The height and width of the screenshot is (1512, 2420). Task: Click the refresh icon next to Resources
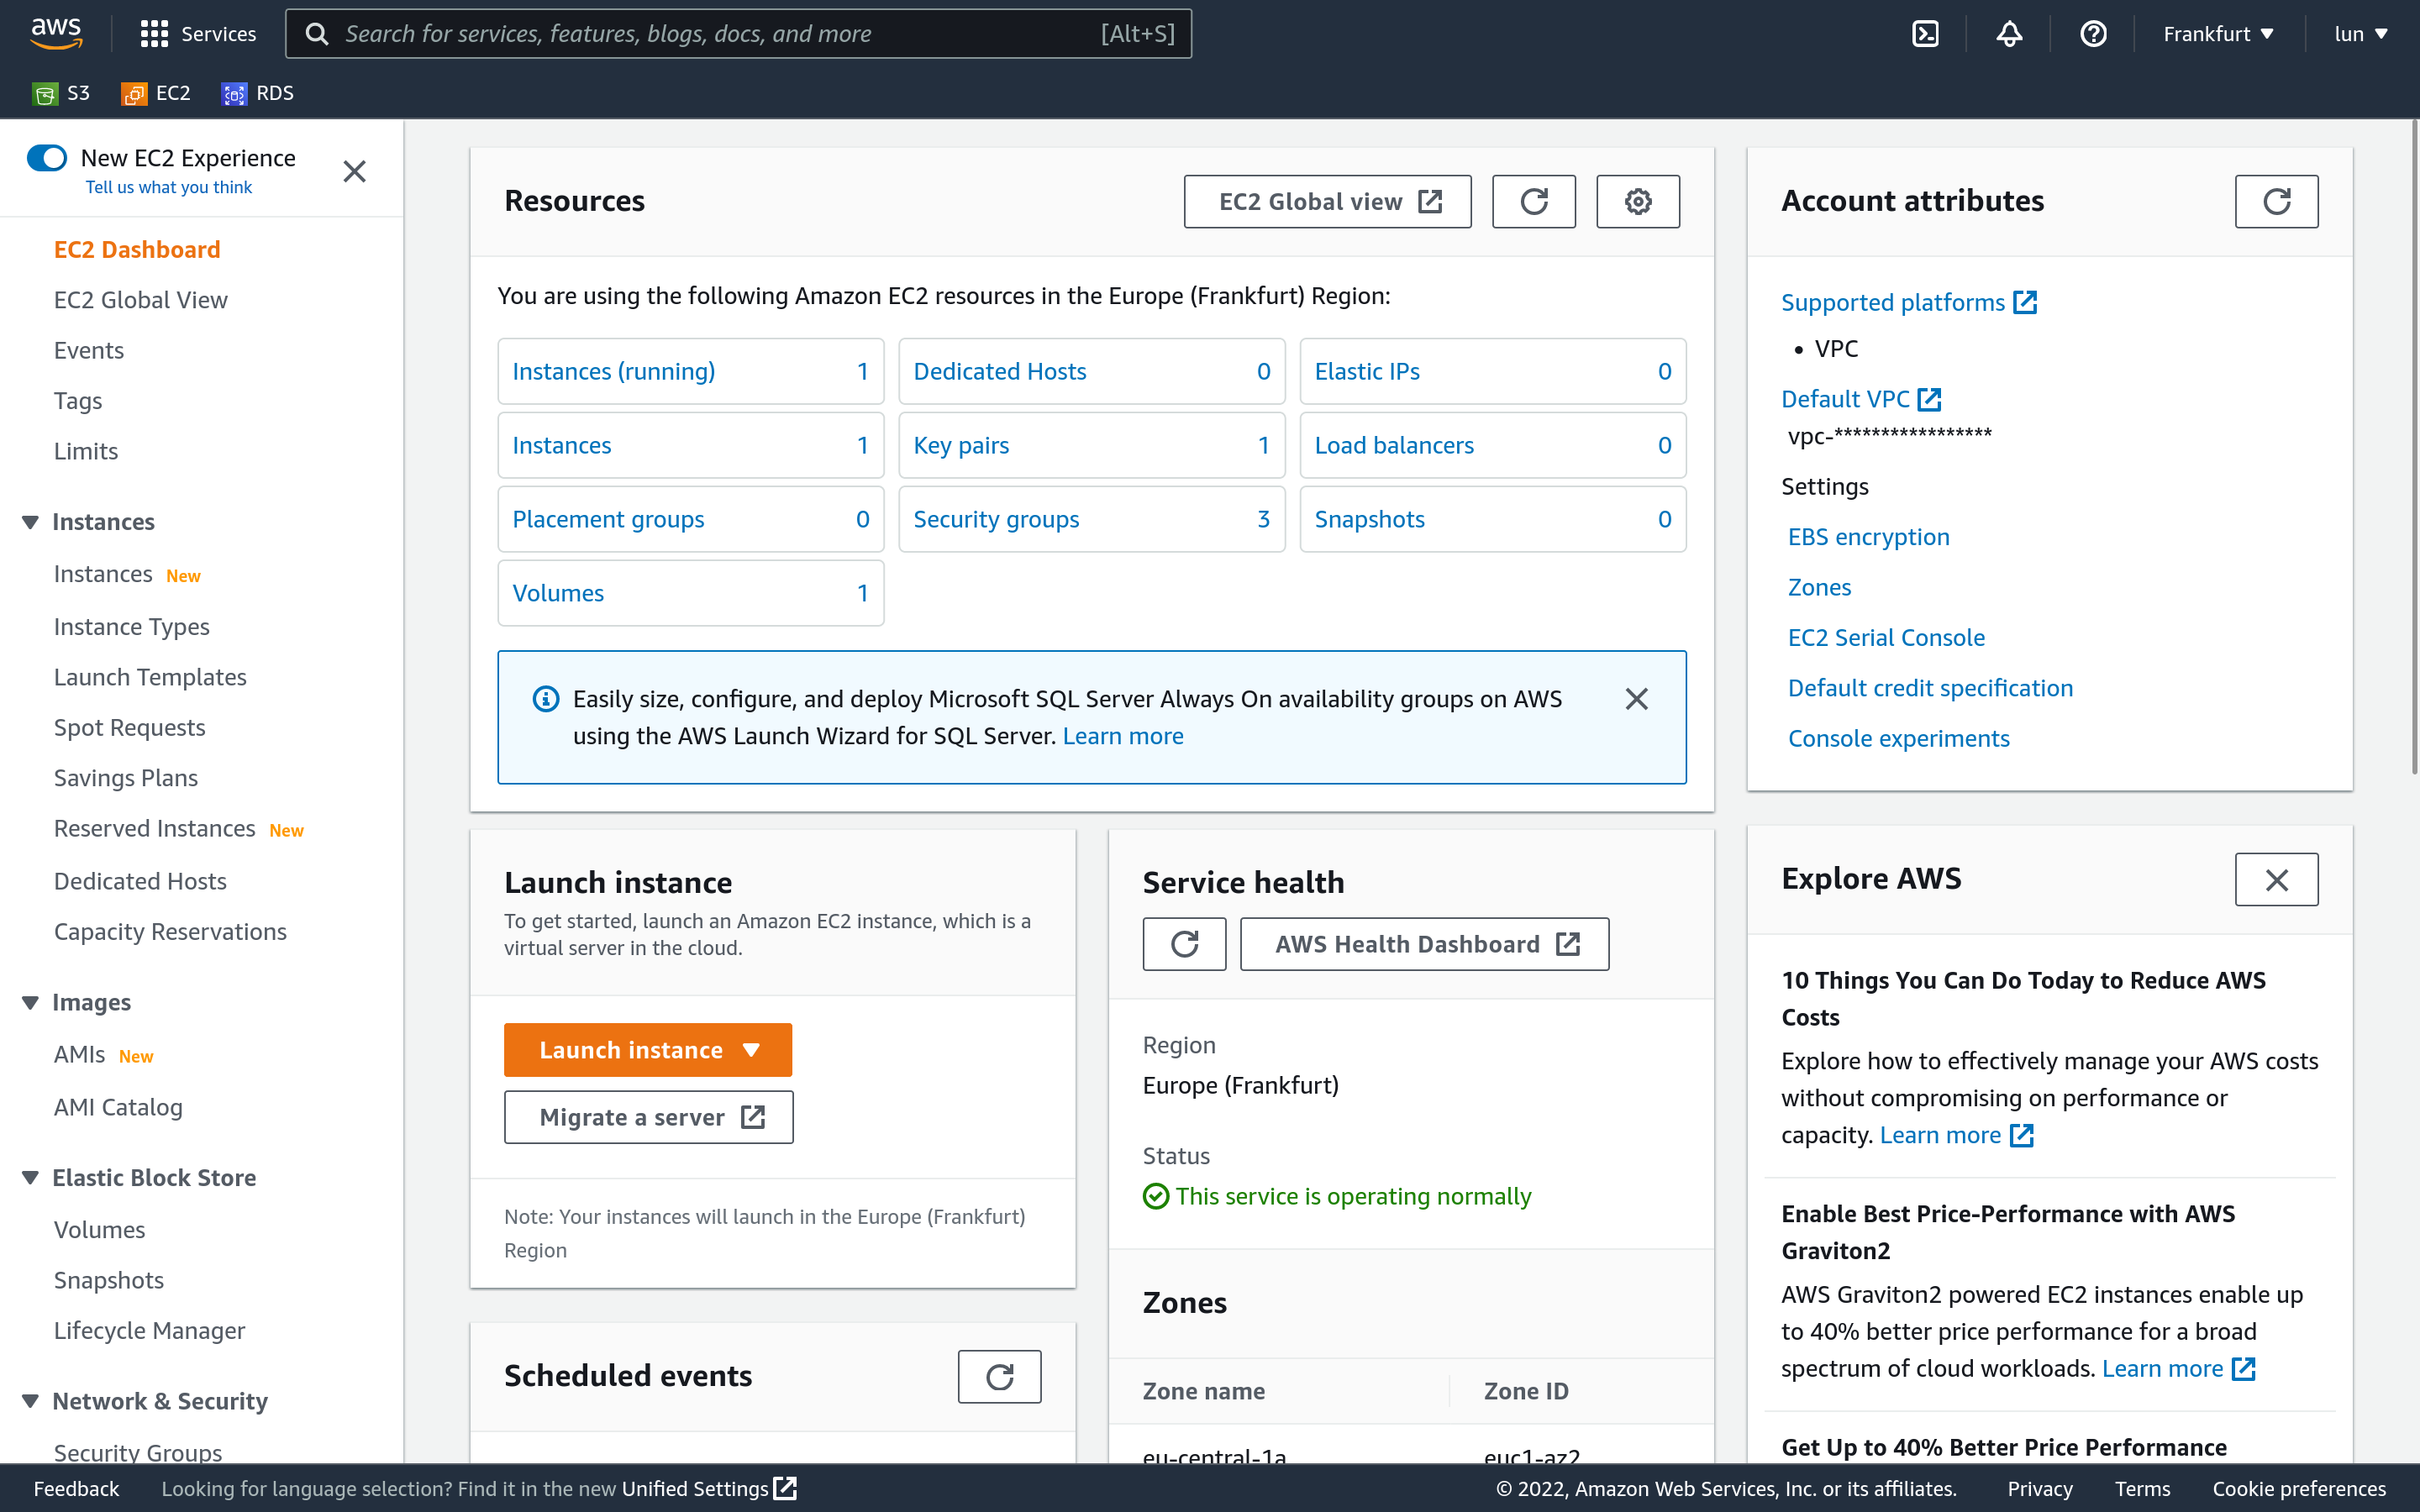pos(1534,200)
